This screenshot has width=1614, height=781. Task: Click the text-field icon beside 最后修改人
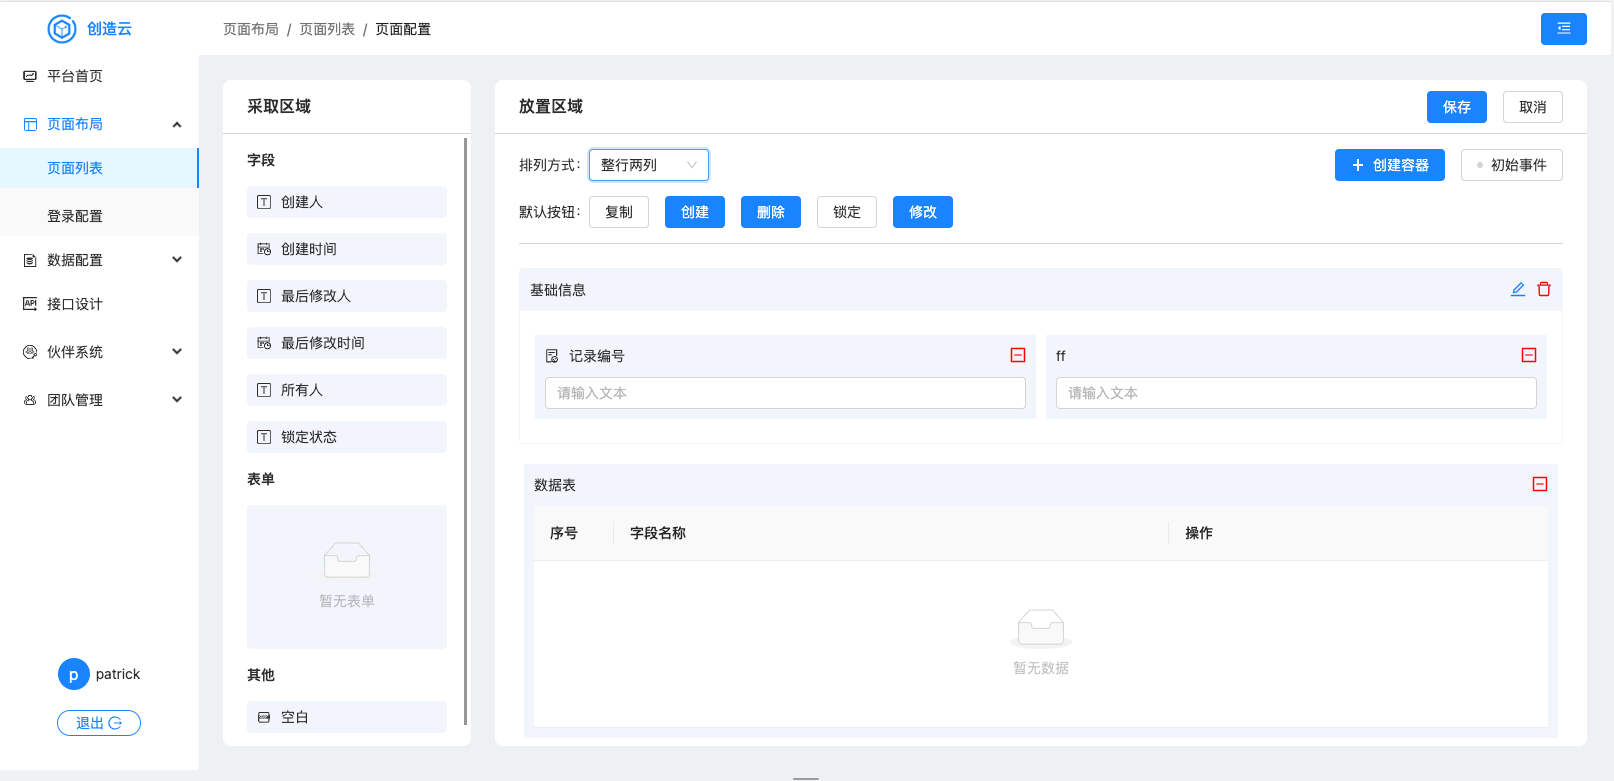tap(264, 296)
